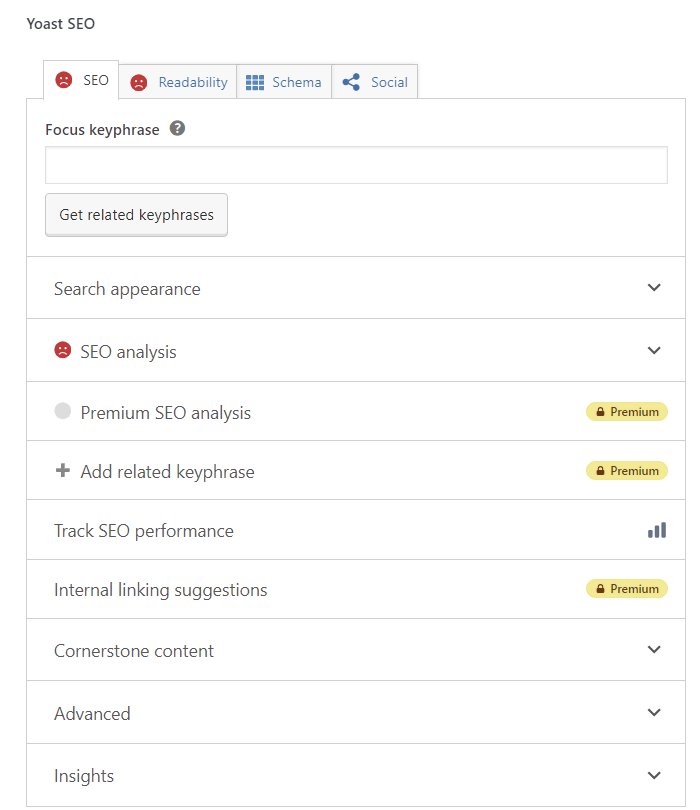Viewport: 700px width, 810px height.
Task: Expand the Search appearance section
Action: (654, 288)
